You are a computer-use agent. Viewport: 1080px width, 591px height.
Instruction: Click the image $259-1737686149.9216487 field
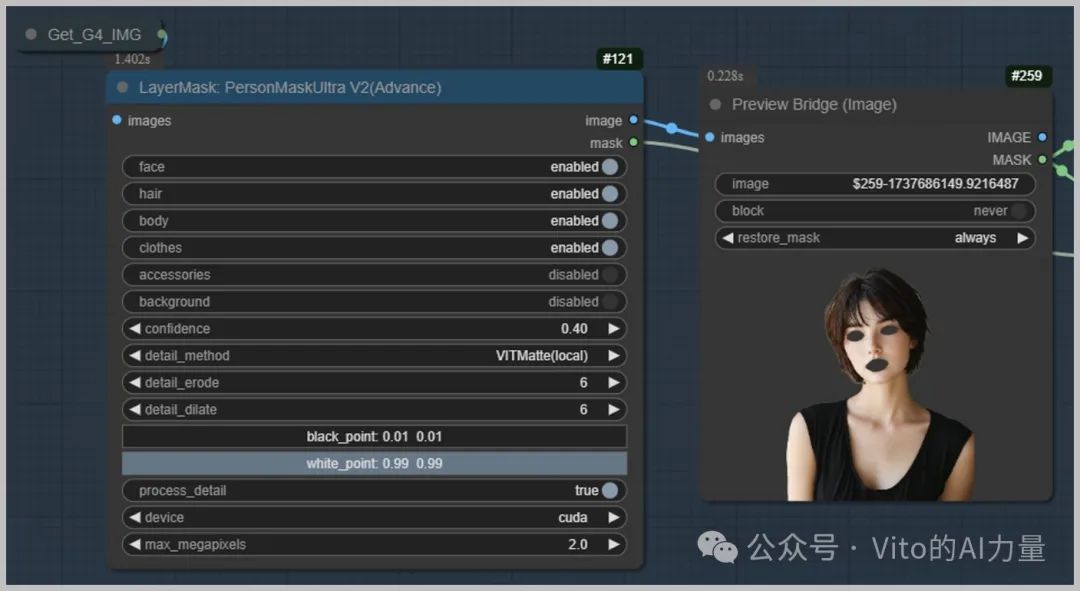click(x=875, y=184)
